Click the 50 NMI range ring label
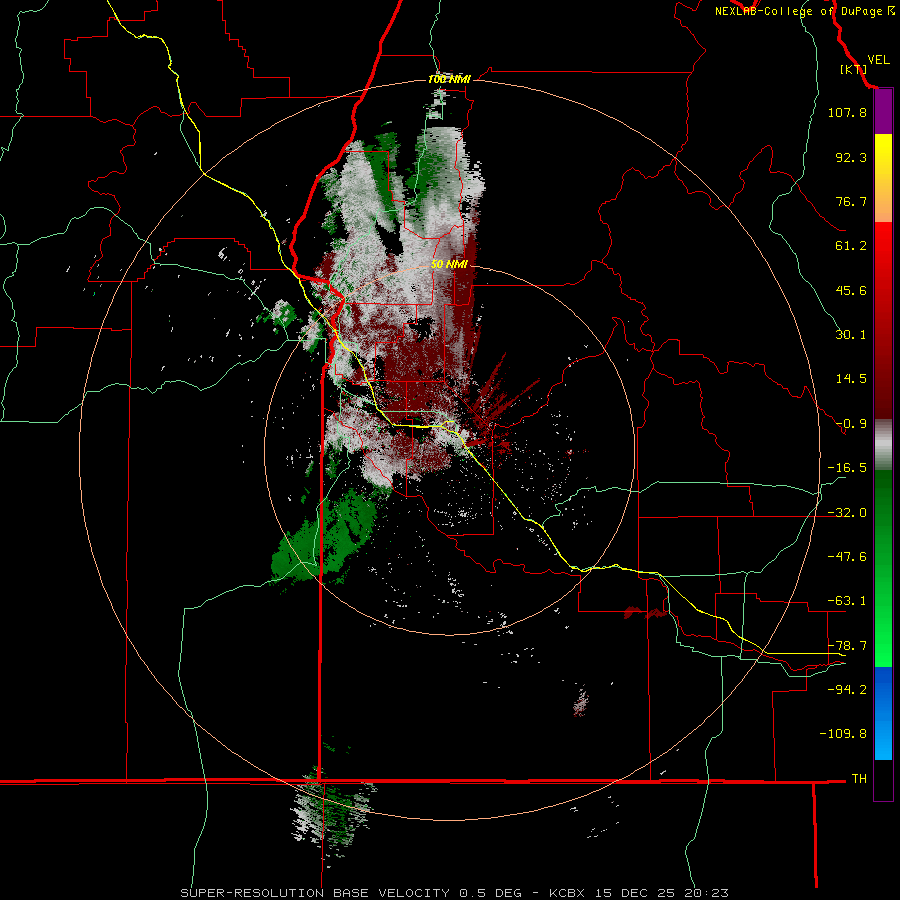 pos(449,264)
